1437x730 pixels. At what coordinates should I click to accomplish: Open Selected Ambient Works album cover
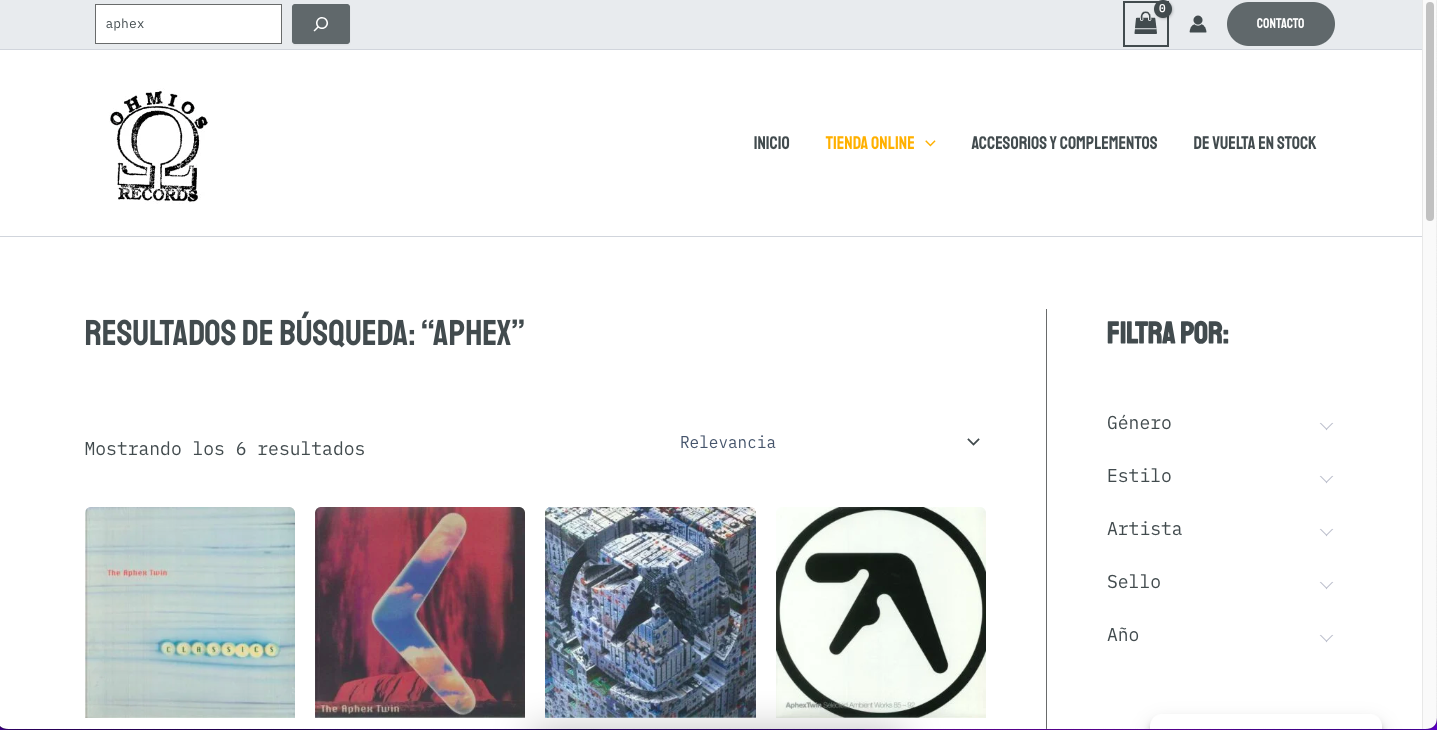pos(881,612)
